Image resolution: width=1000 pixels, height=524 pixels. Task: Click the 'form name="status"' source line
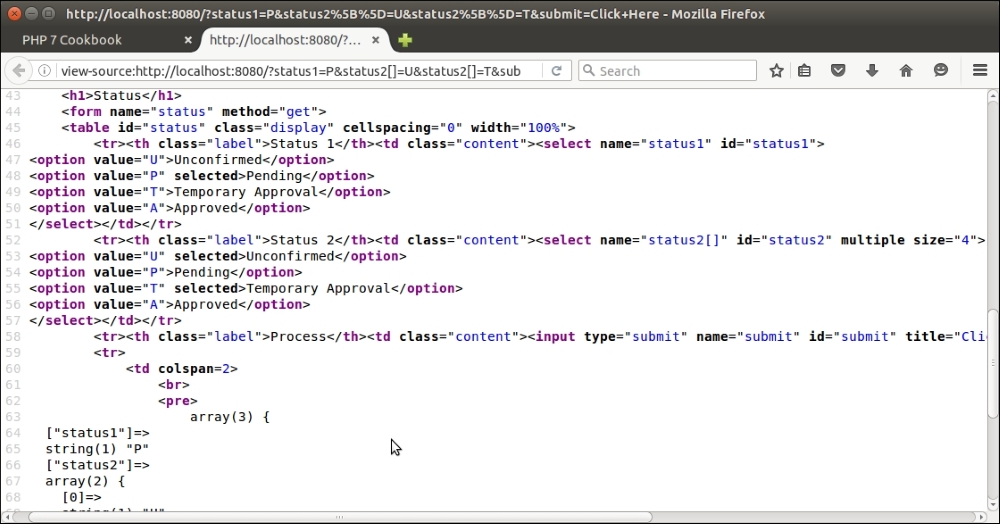coord(194,112)
